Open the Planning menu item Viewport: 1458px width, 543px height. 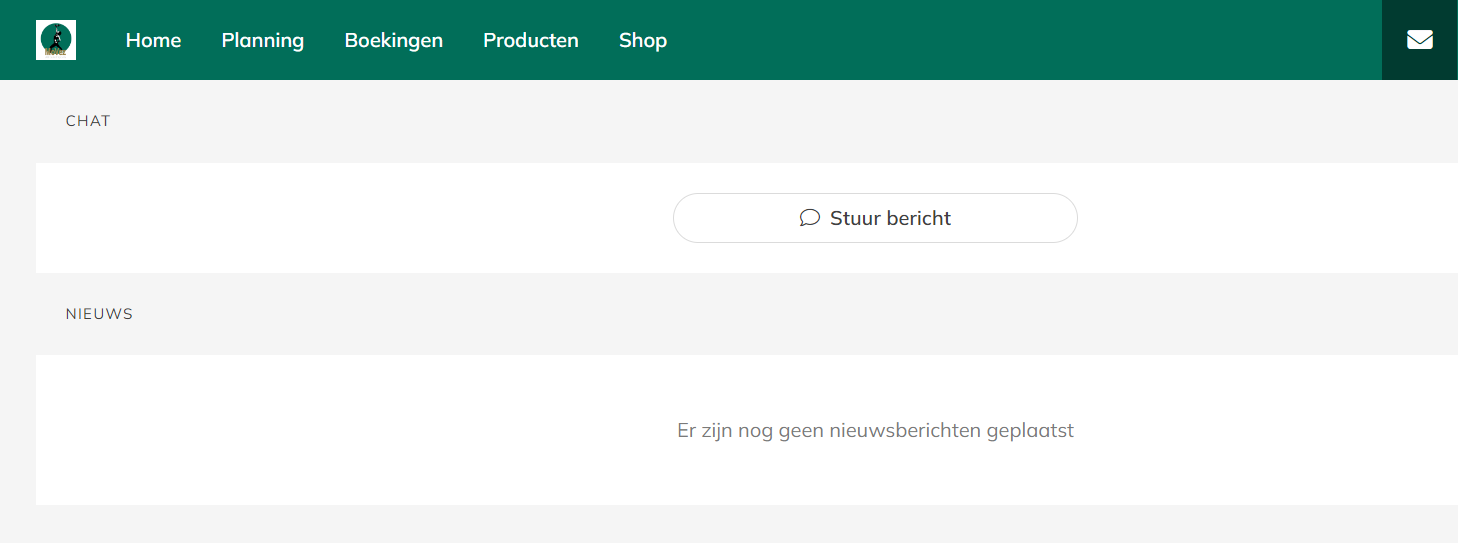(x=263, y=41)
